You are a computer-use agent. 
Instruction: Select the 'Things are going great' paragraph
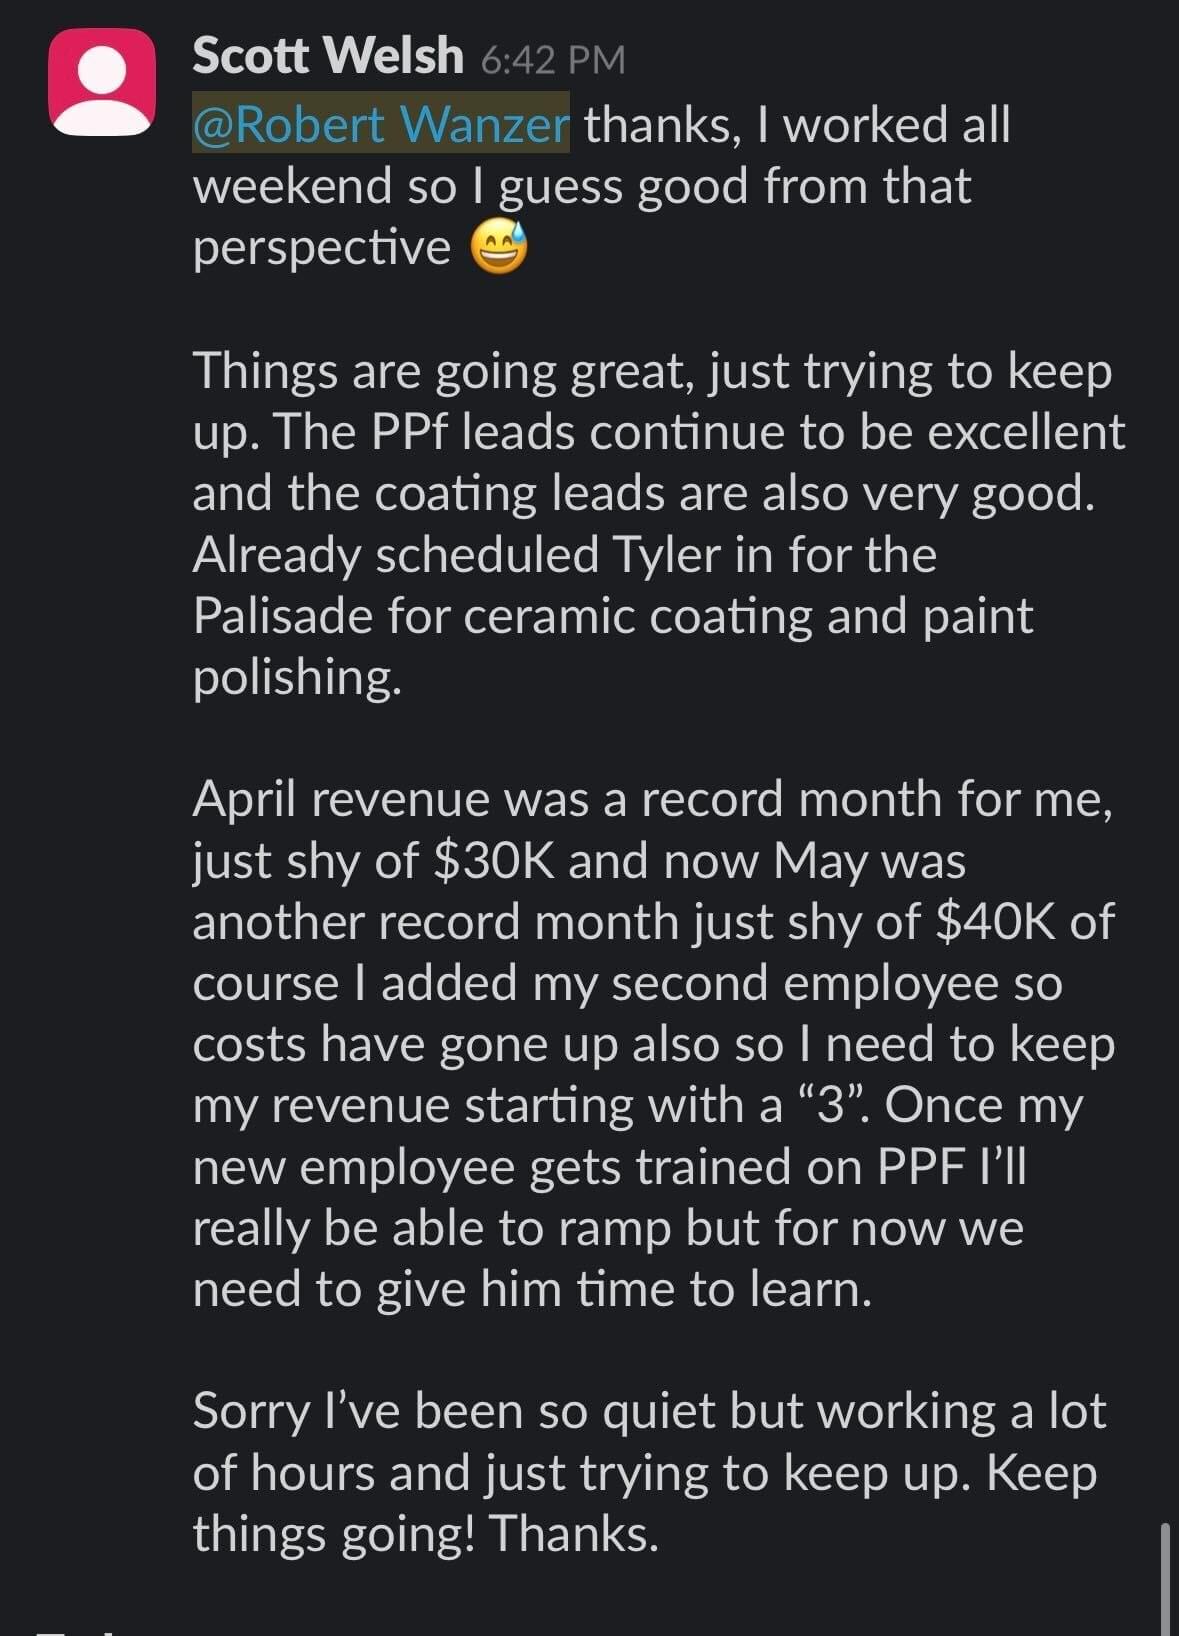coord(659,523)
